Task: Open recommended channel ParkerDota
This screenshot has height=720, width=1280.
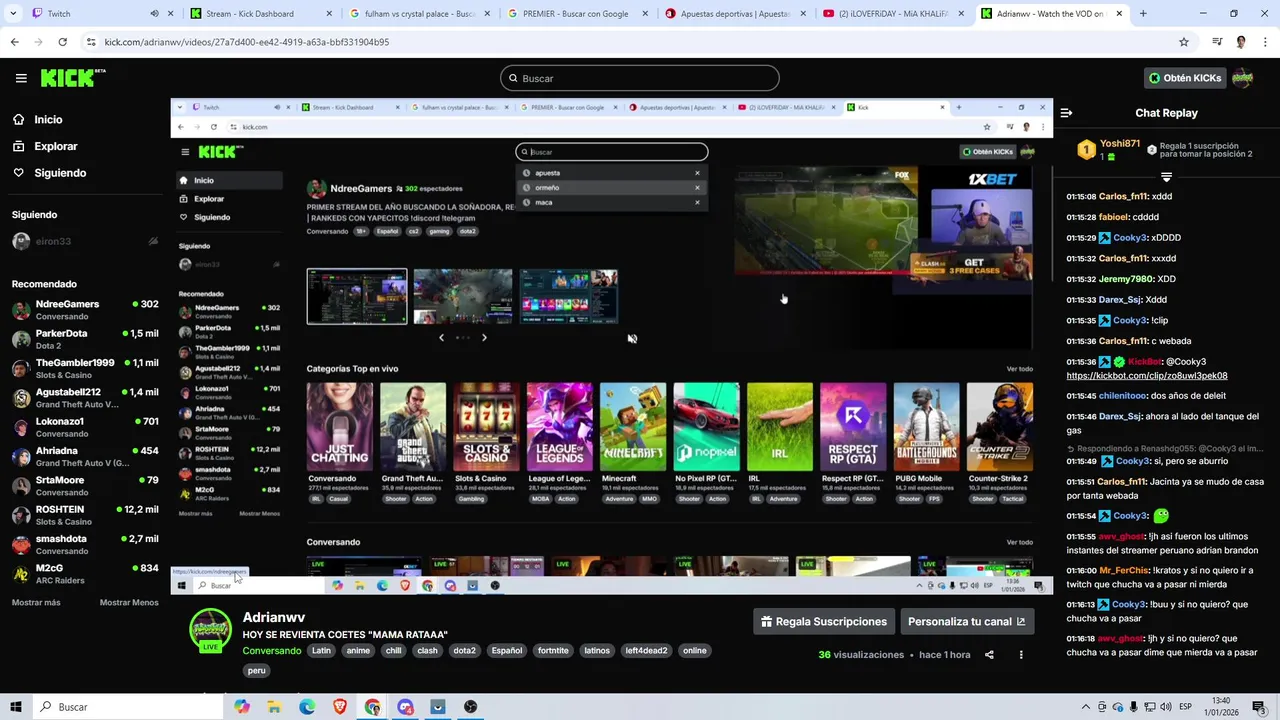Action: (x=85, y=339)
